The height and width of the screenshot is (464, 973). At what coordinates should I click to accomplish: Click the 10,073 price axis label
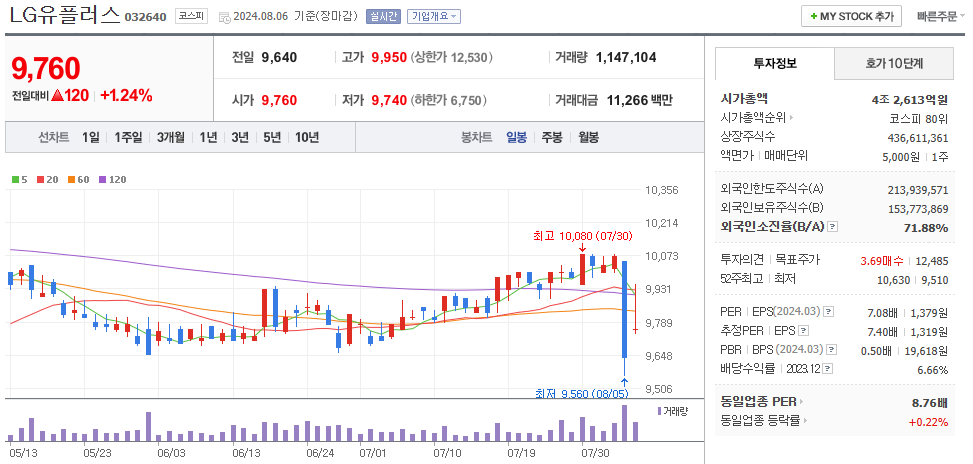pyautogui.click(x=661, y=256)
